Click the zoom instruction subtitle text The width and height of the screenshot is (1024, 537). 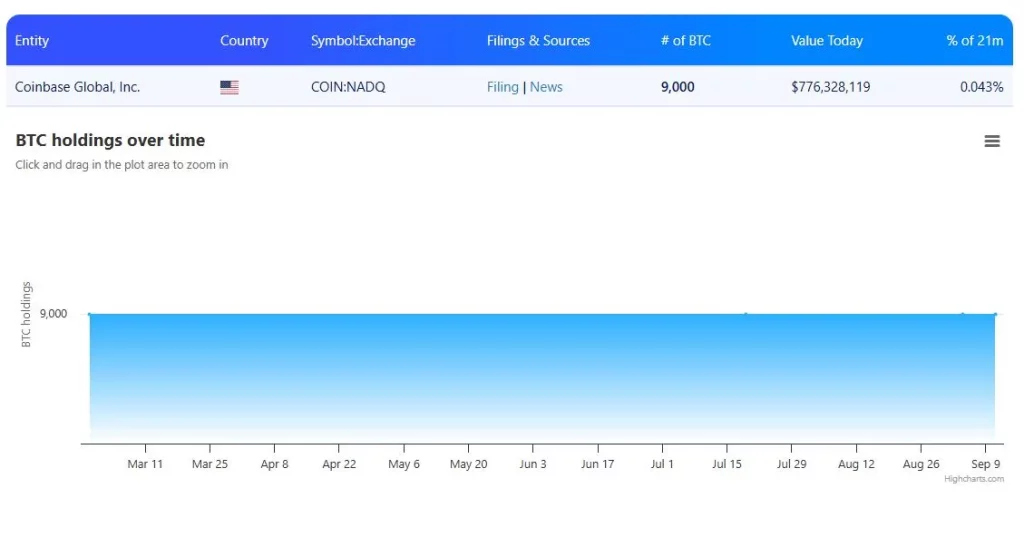click(121, 165)
